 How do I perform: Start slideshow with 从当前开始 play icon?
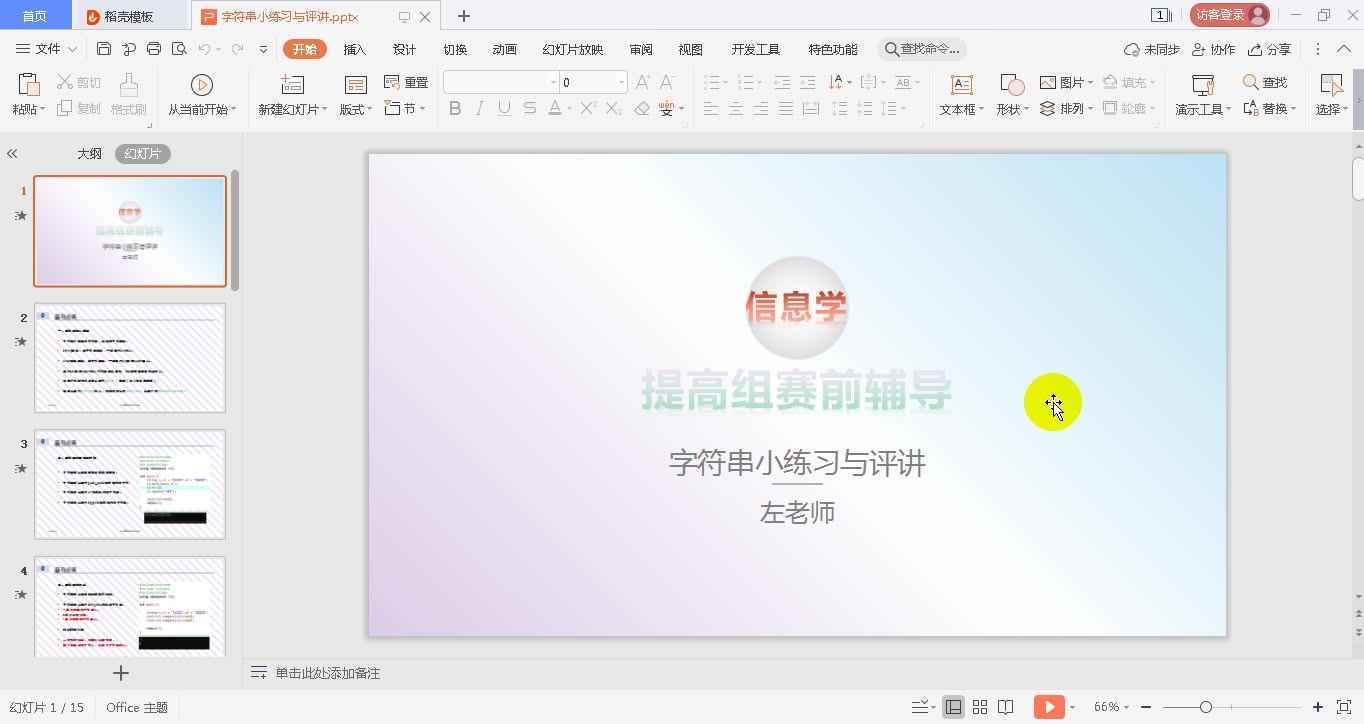(x=202, y=83)
